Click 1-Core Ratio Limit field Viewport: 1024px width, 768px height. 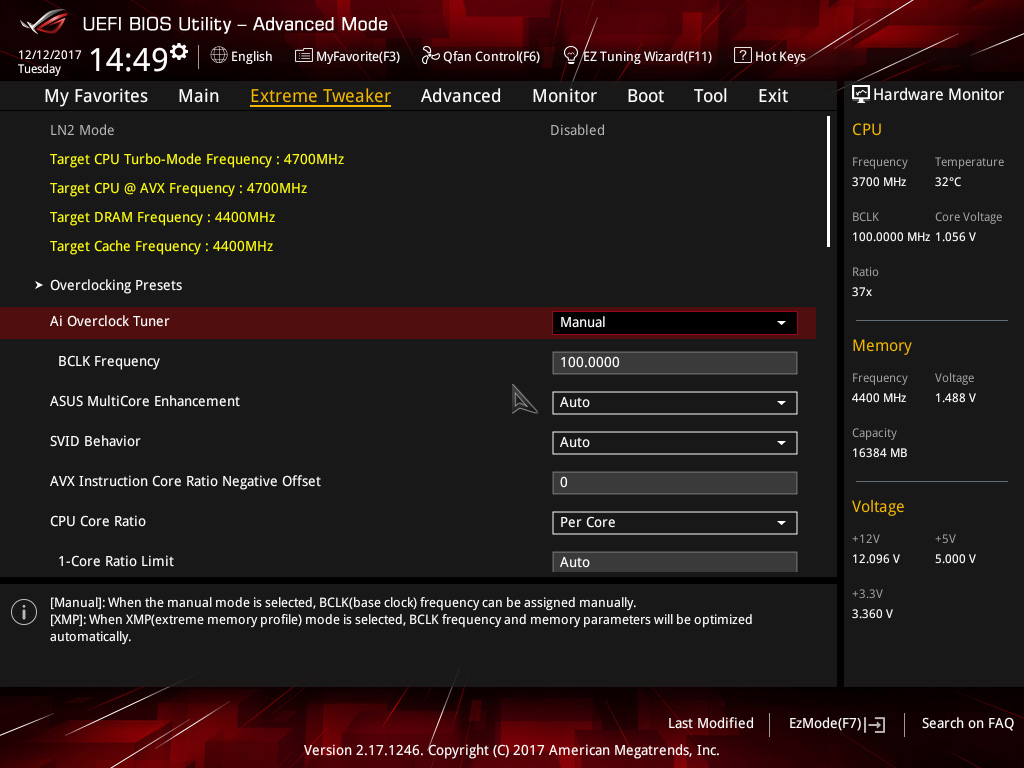coord(675,562)
